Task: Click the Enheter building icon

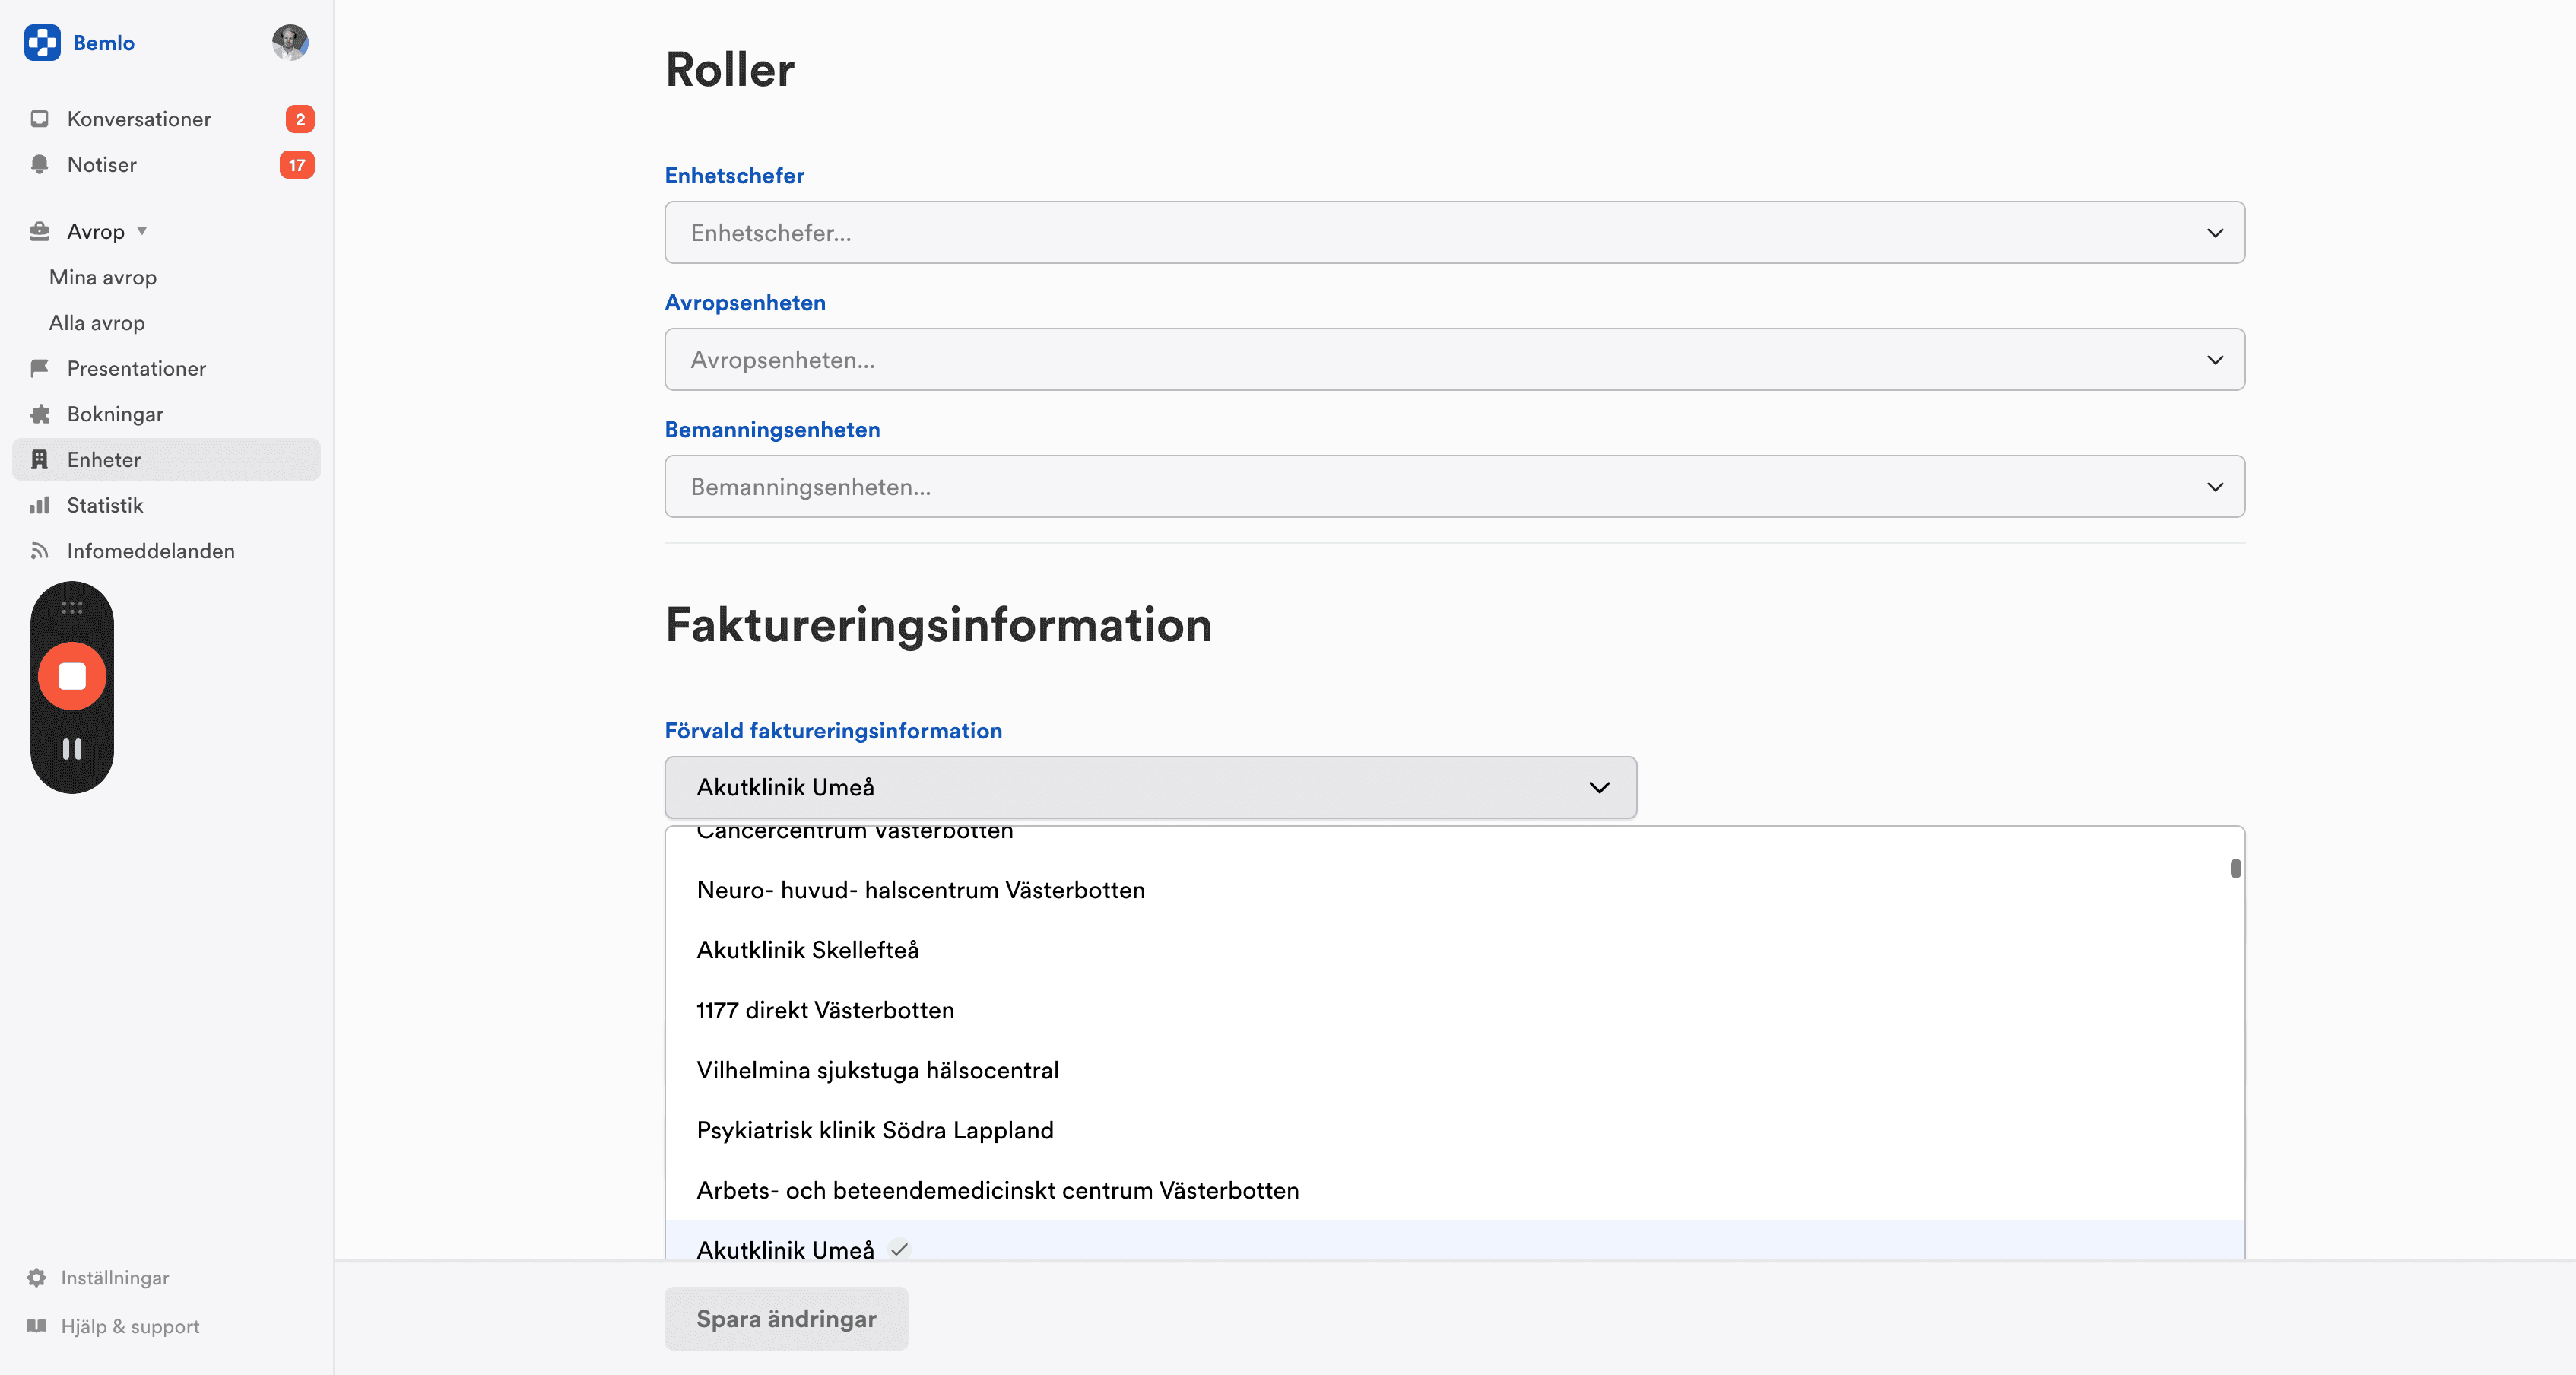Action: pos(39,460)
